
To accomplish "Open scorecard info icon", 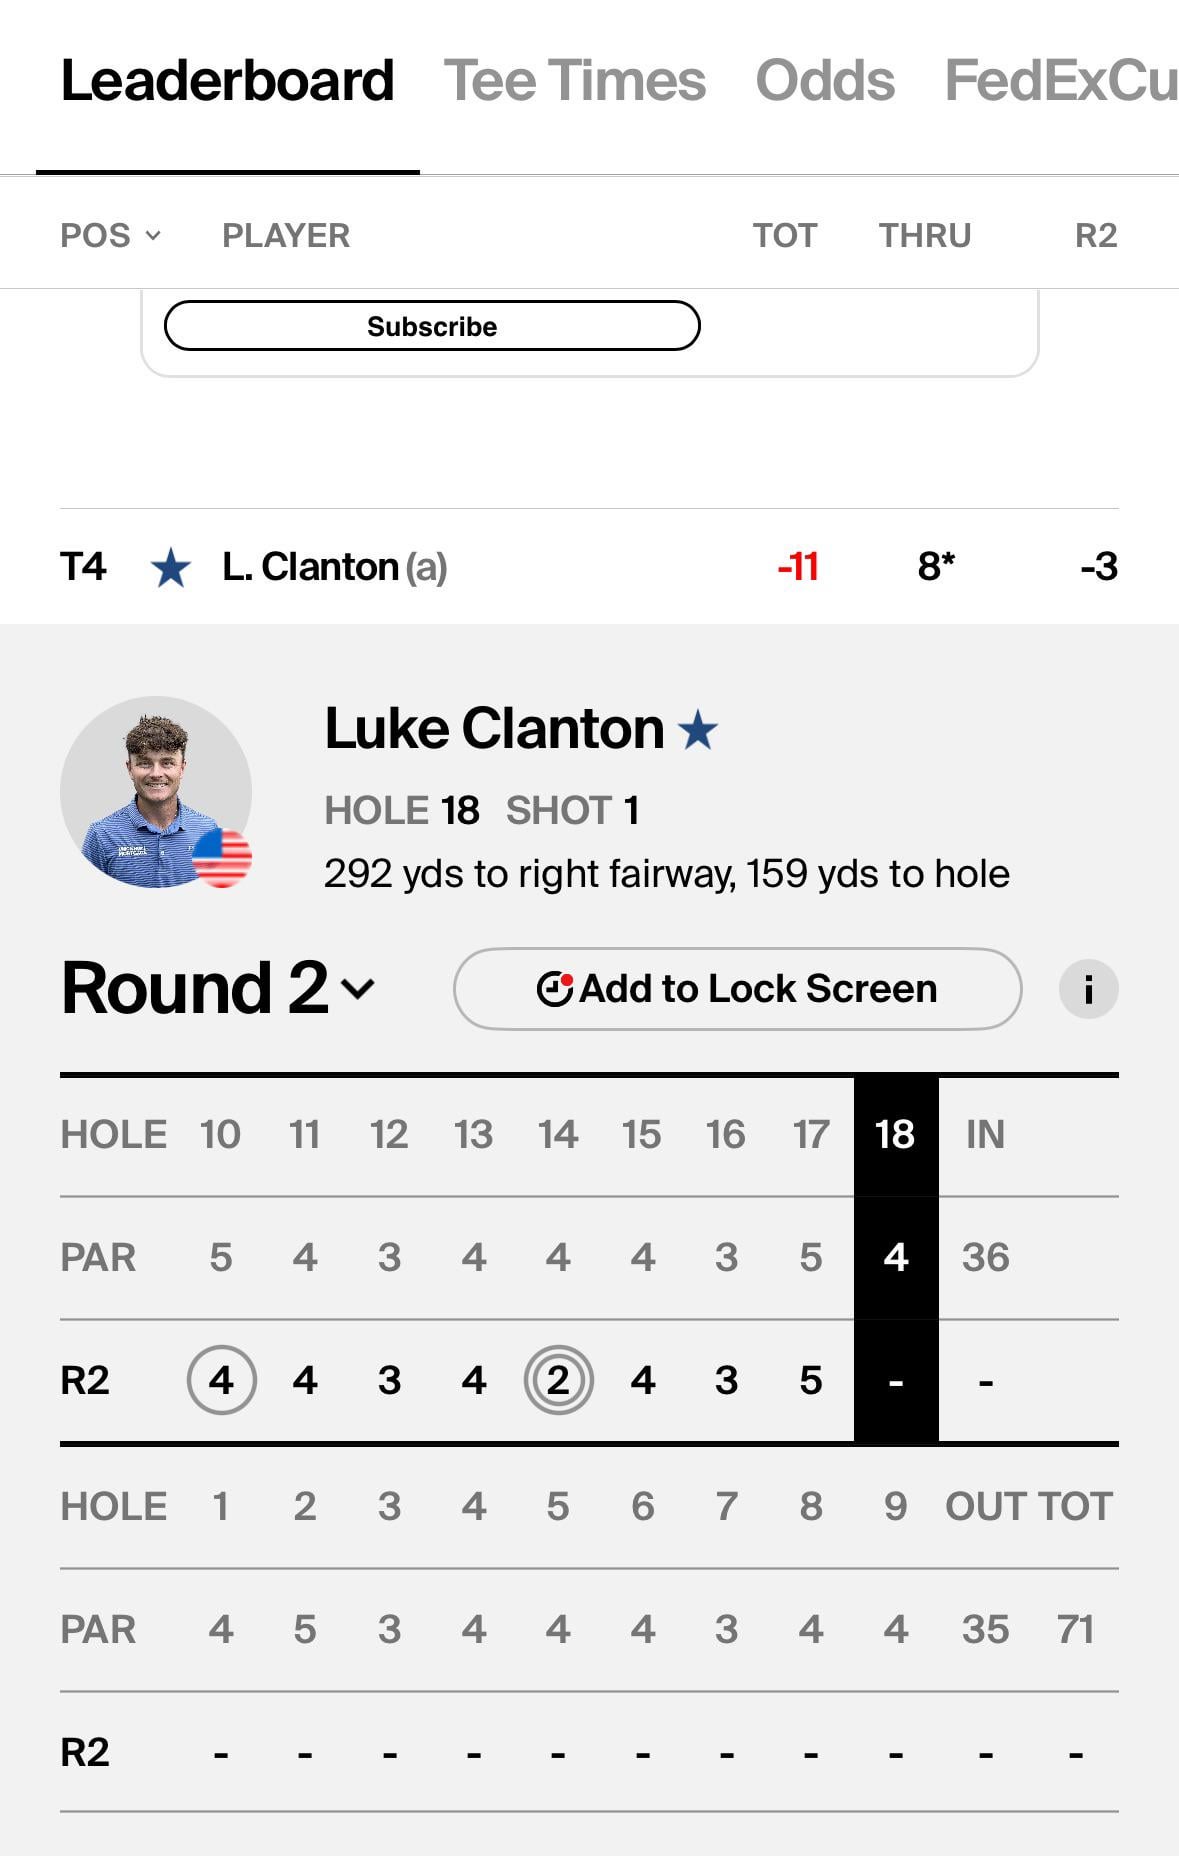I will tap(1088, 989).
